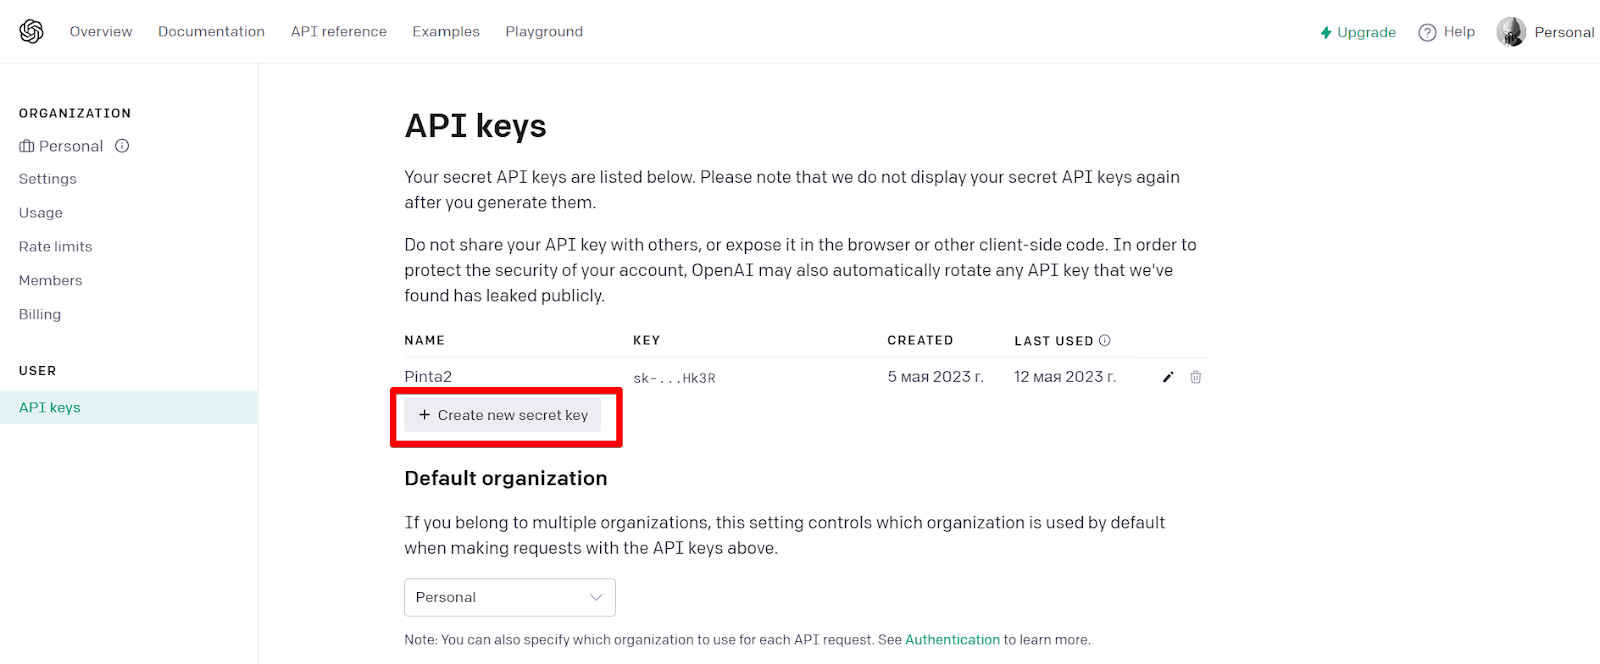Click the Help question mark icon
This screenshot has width=1600, height=664.
(x=1427, y=32)
